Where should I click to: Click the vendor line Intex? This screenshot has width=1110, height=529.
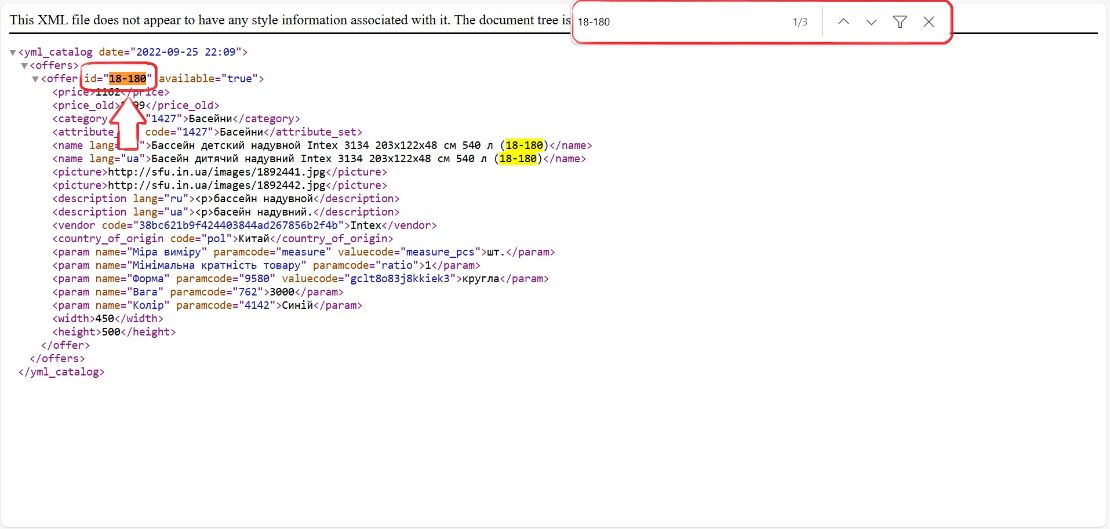(x=244, y=225)
